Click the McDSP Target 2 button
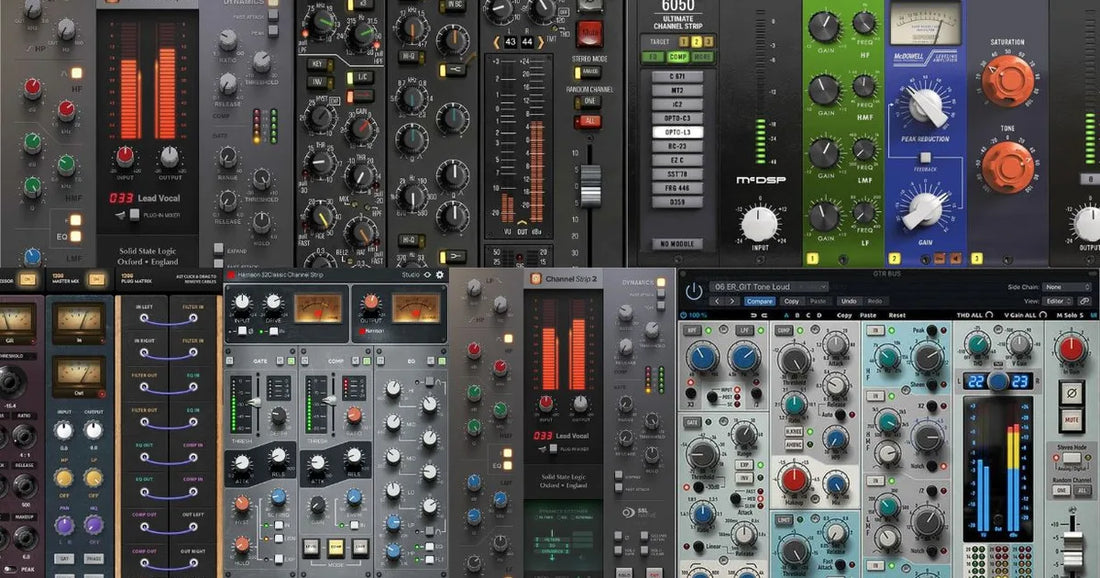 point(696,42)
